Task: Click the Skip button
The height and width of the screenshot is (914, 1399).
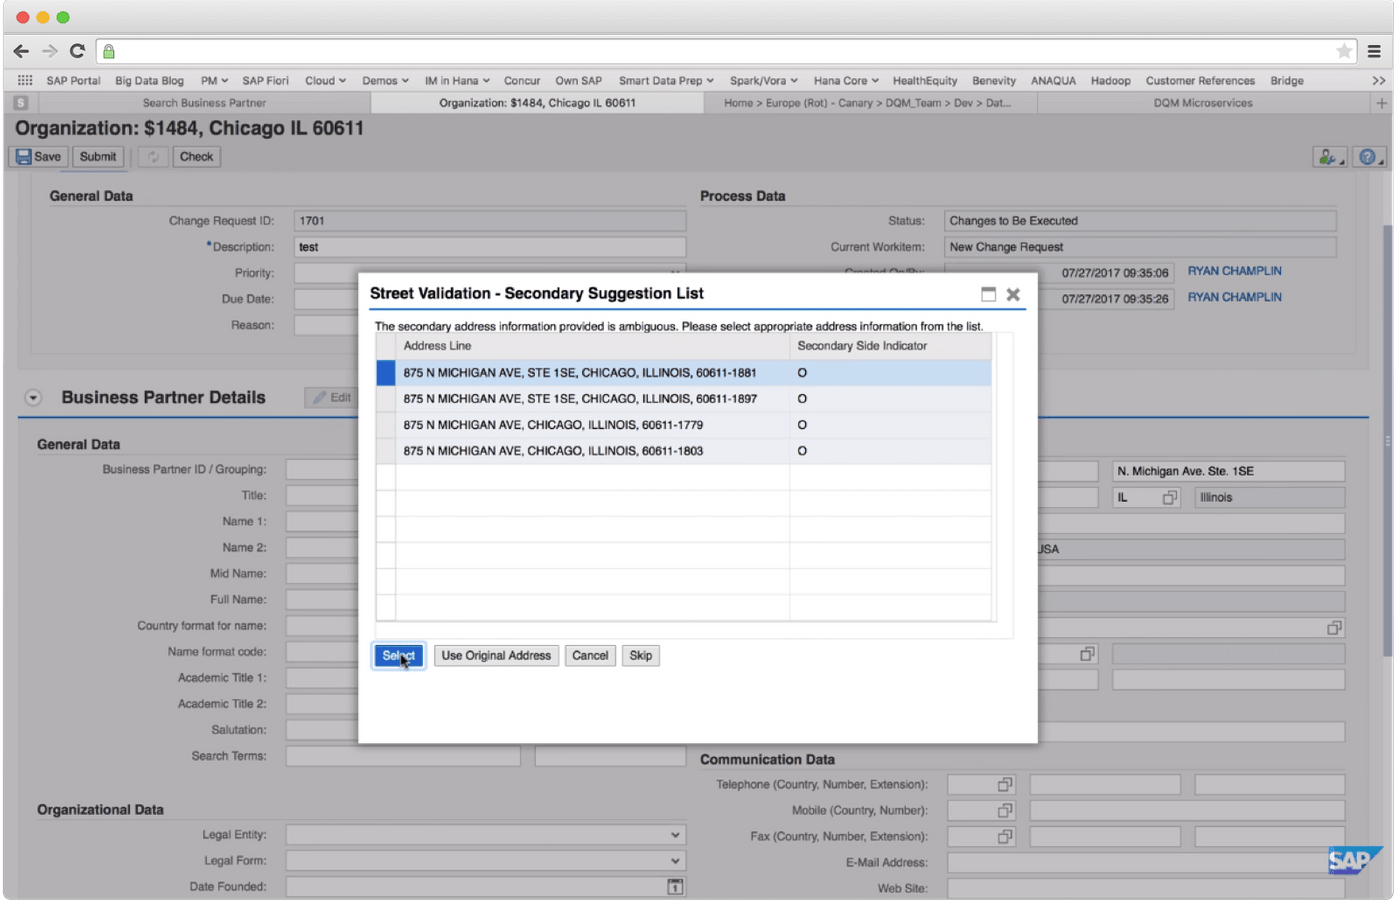Action: coord(641,656)
